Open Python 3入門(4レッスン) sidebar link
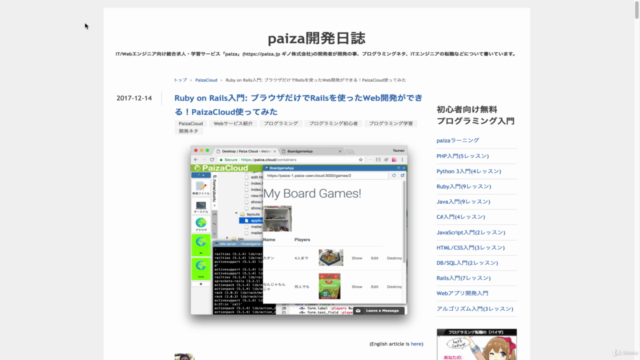 (x=469, y=171)
